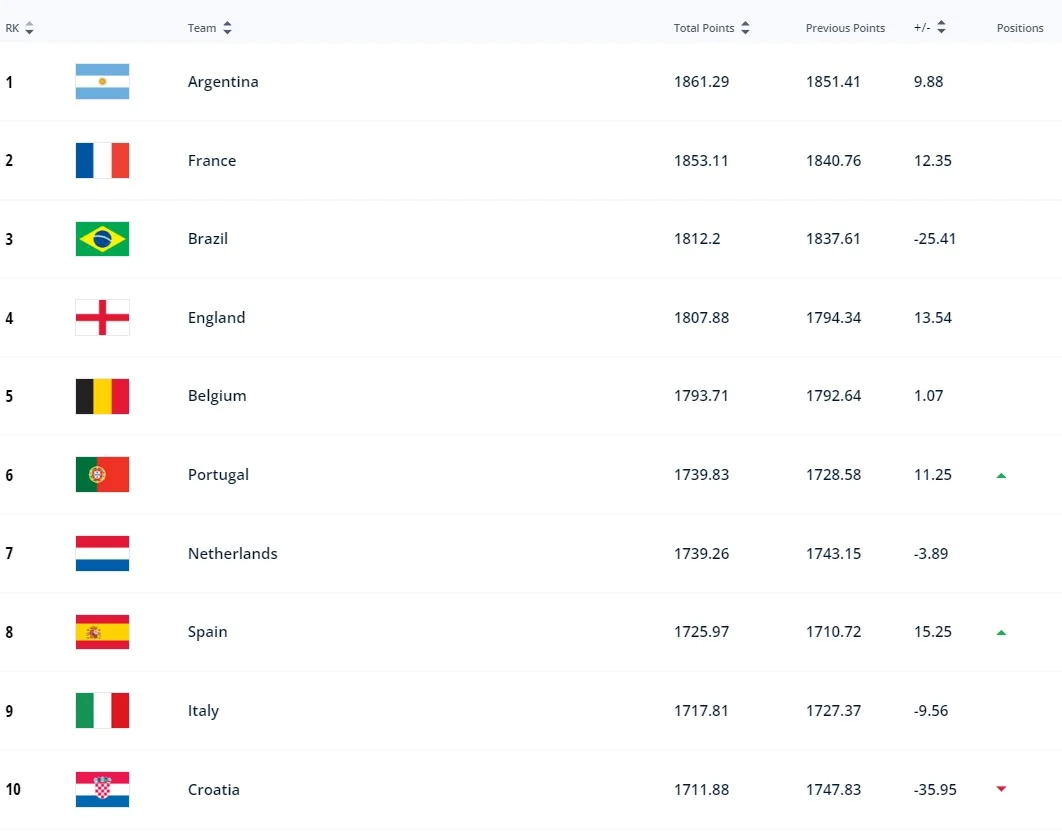This screenshot has width=1062, height=834.
Task: Click the Netherlands flag icon
Action: pos(102,554)
